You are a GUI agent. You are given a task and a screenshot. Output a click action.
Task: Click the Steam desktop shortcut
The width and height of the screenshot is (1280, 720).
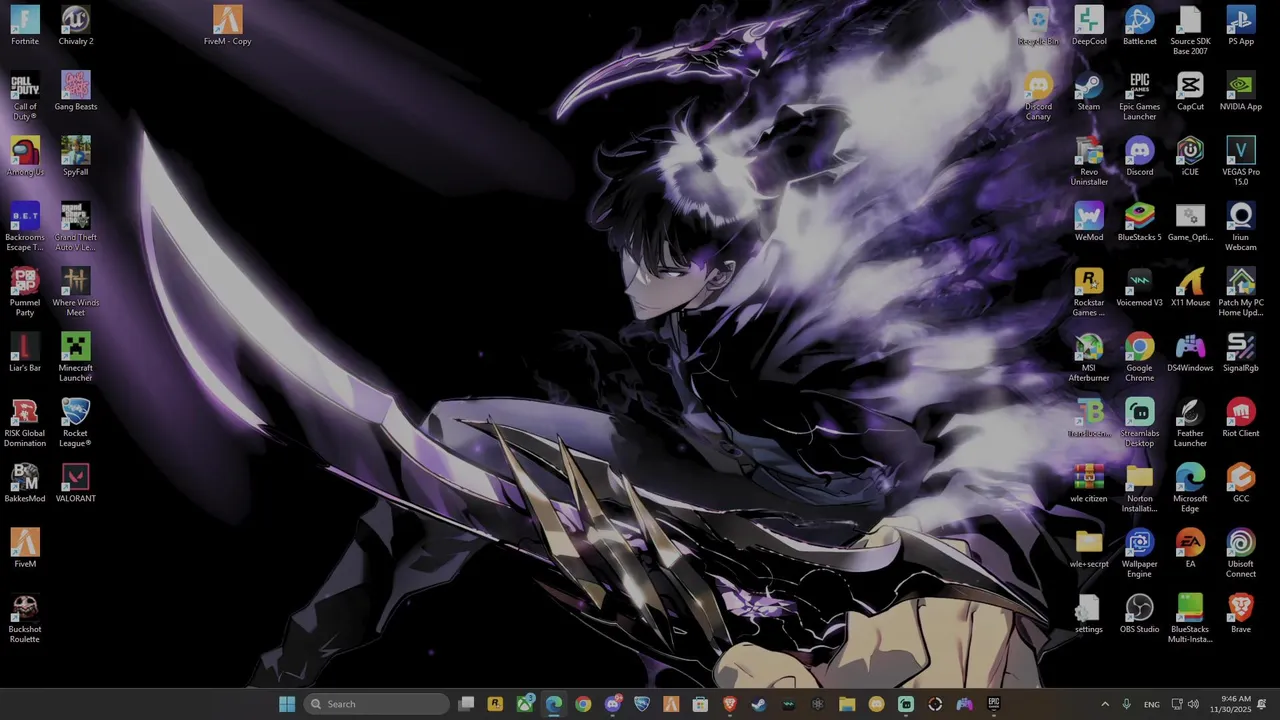pyautogui.click(x=1089, y=91)
